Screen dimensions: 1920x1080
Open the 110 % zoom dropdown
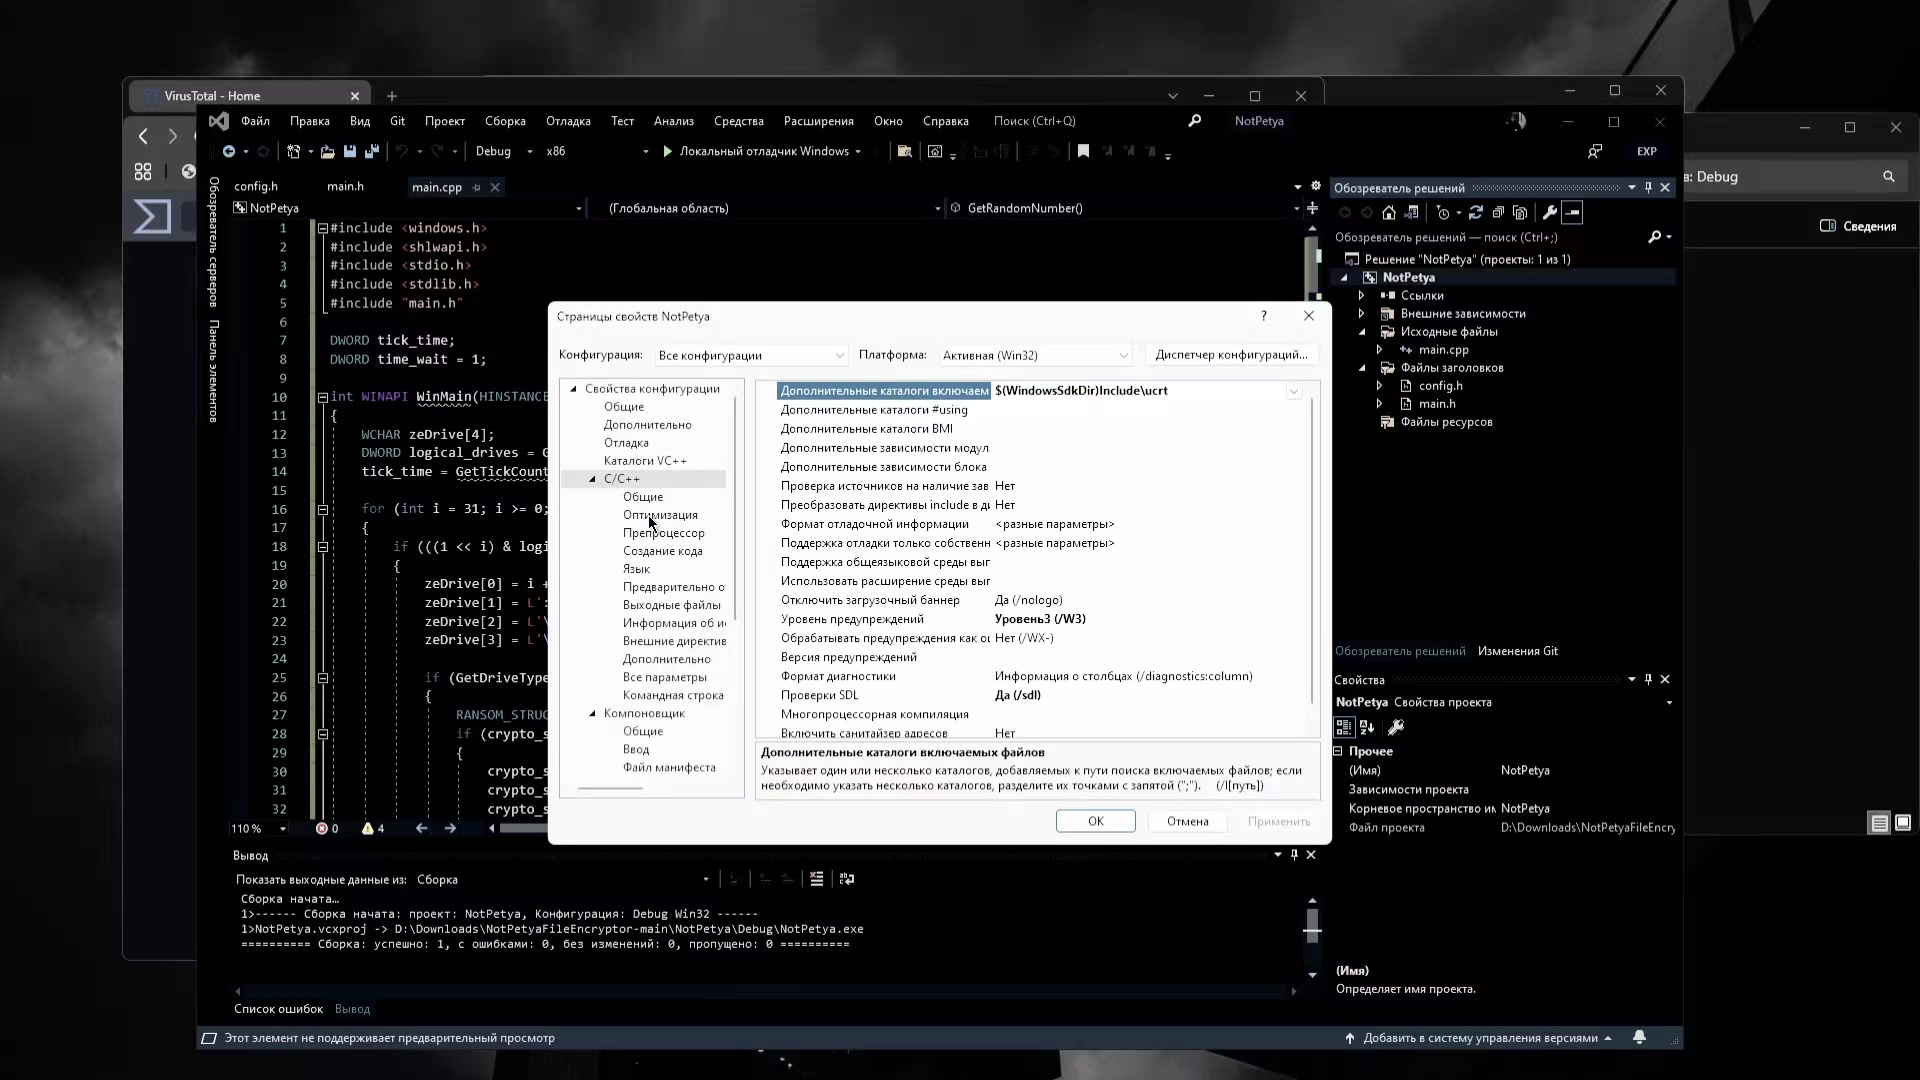259,829
